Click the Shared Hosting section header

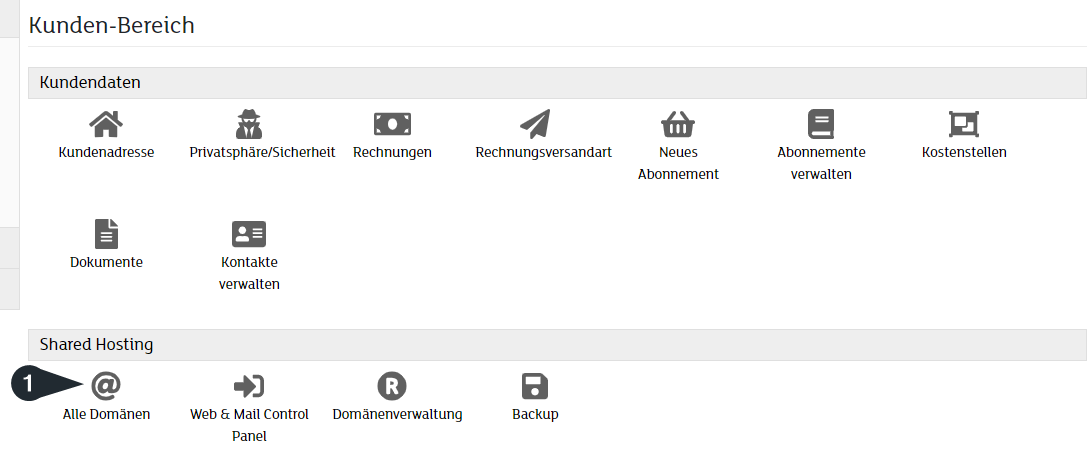(x=96, y=345)
